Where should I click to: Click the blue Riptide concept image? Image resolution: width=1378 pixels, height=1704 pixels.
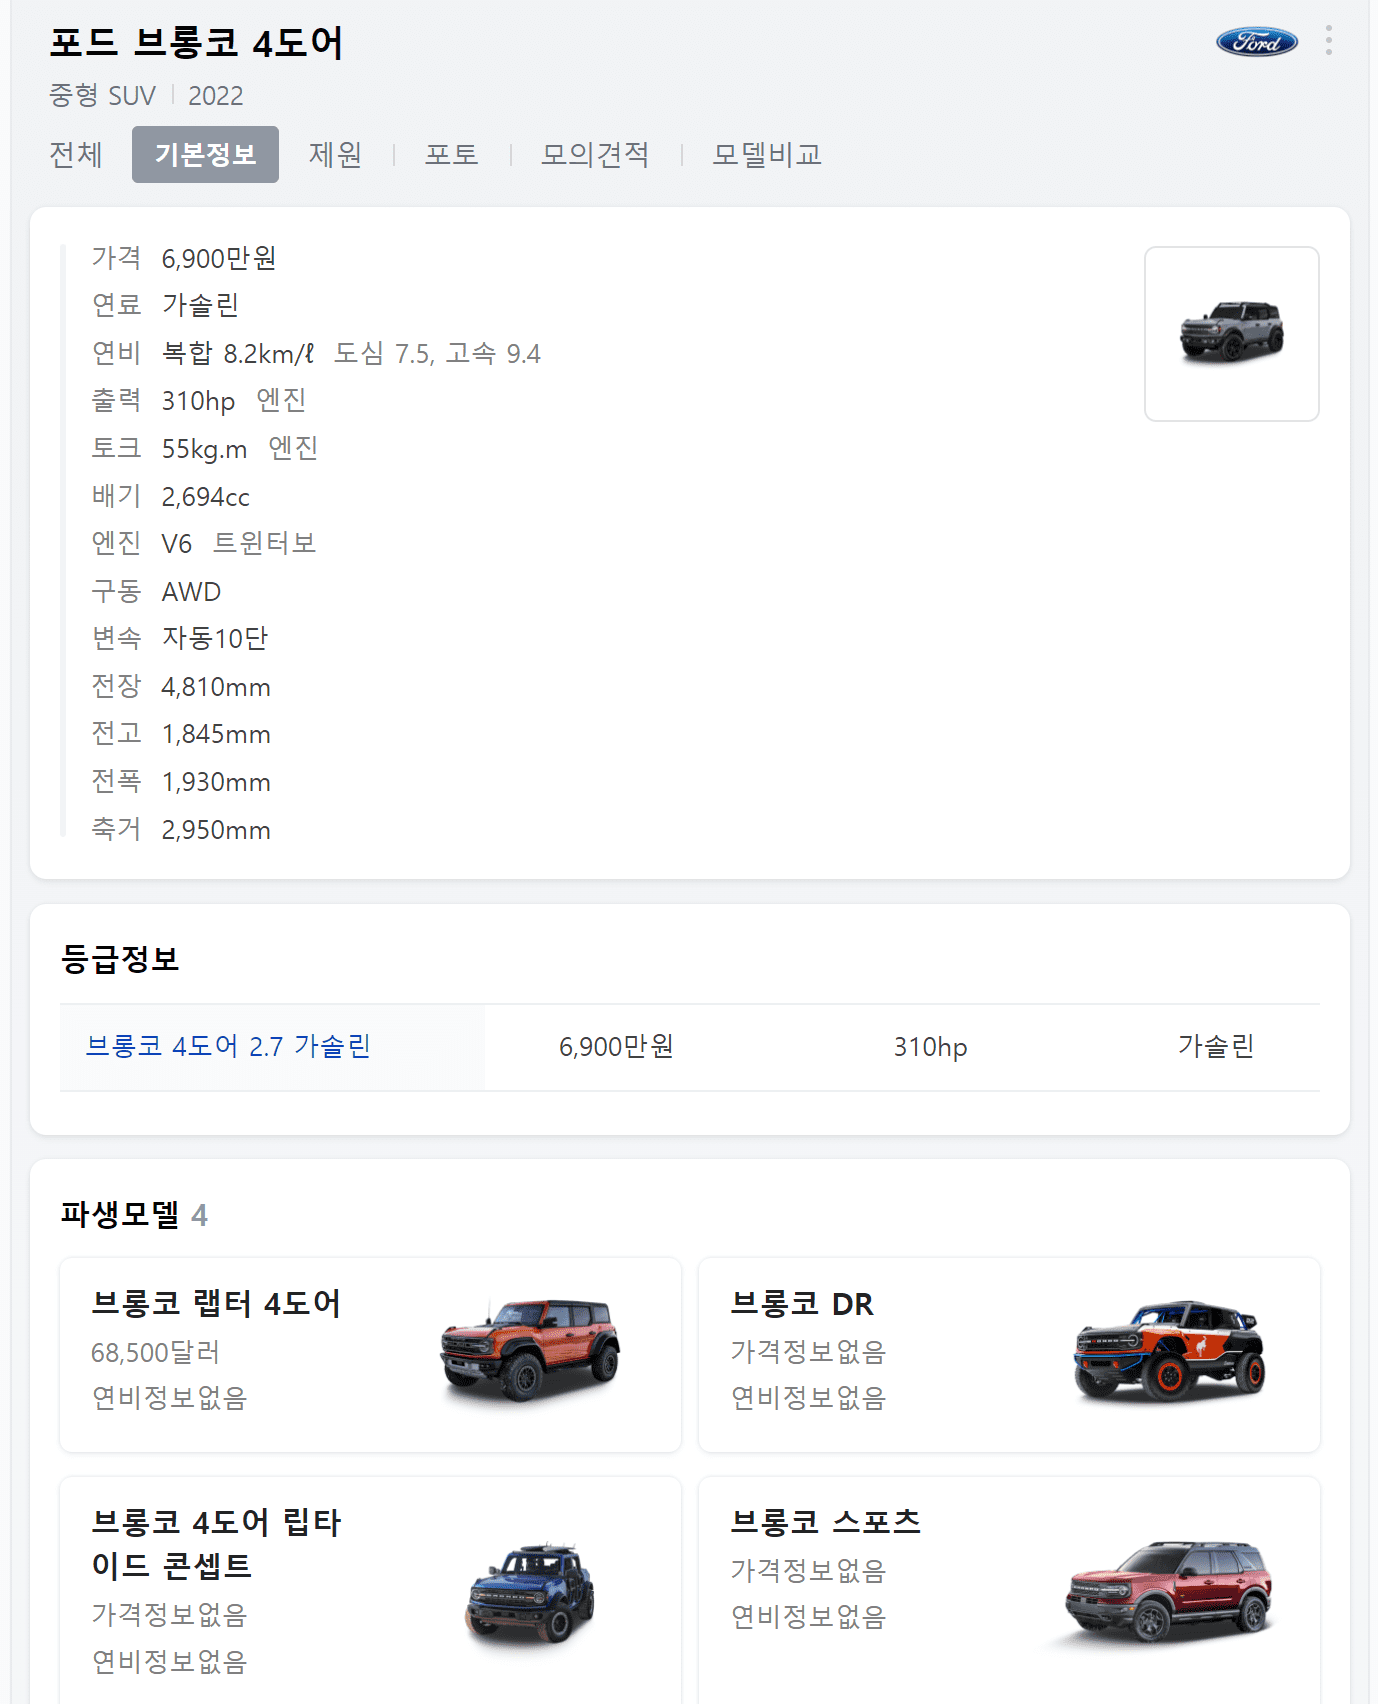tap(531, 1592)
